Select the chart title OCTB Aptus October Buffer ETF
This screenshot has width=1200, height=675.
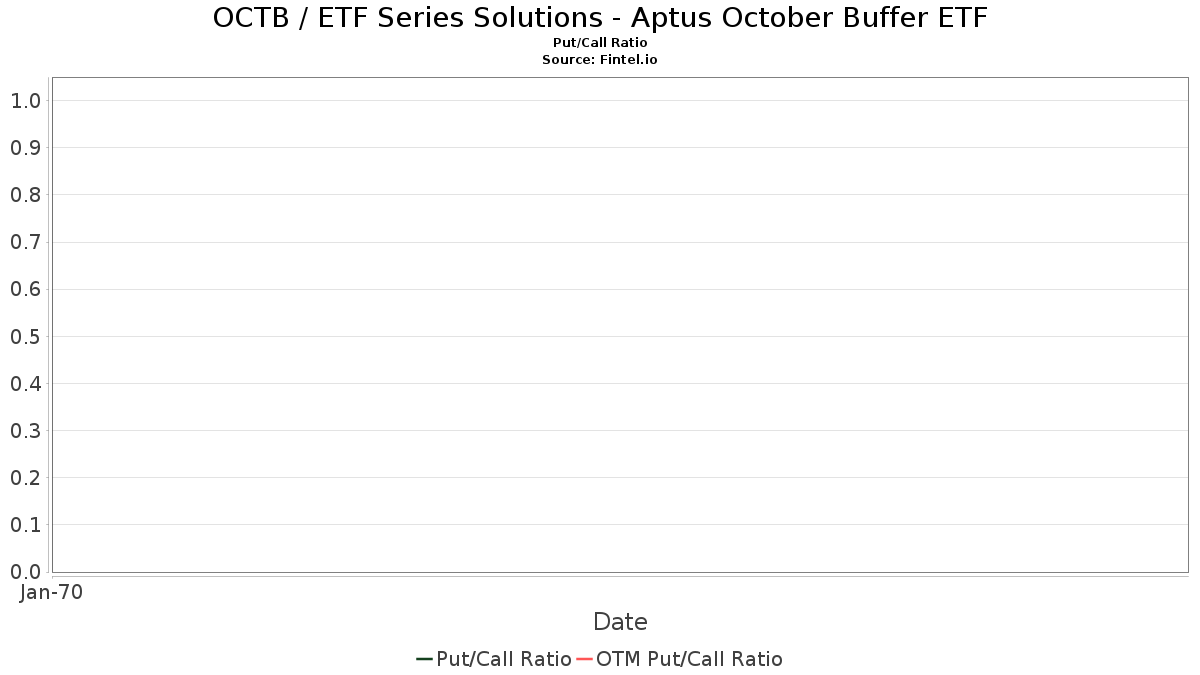click(x=600, y=18)
